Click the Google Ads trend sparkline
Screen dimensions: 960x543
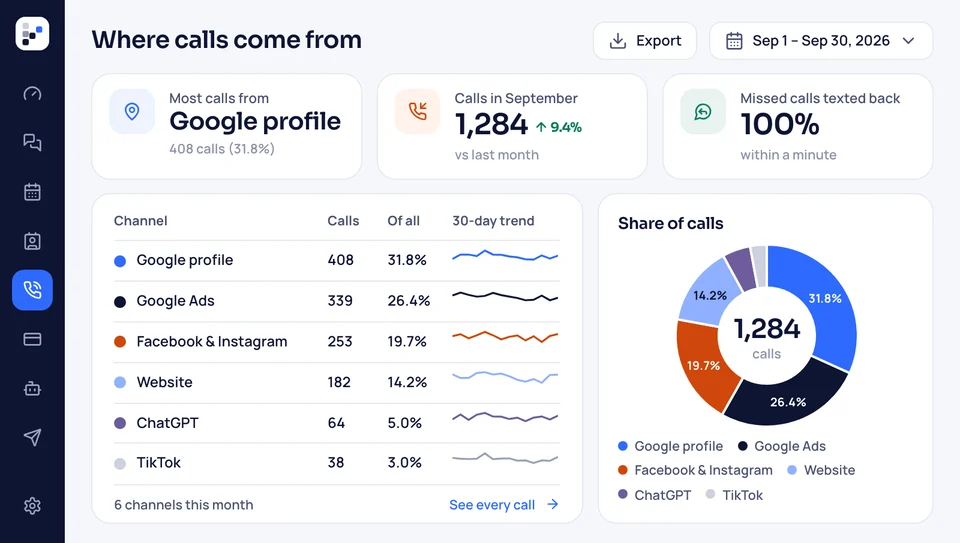click(505, 296)
